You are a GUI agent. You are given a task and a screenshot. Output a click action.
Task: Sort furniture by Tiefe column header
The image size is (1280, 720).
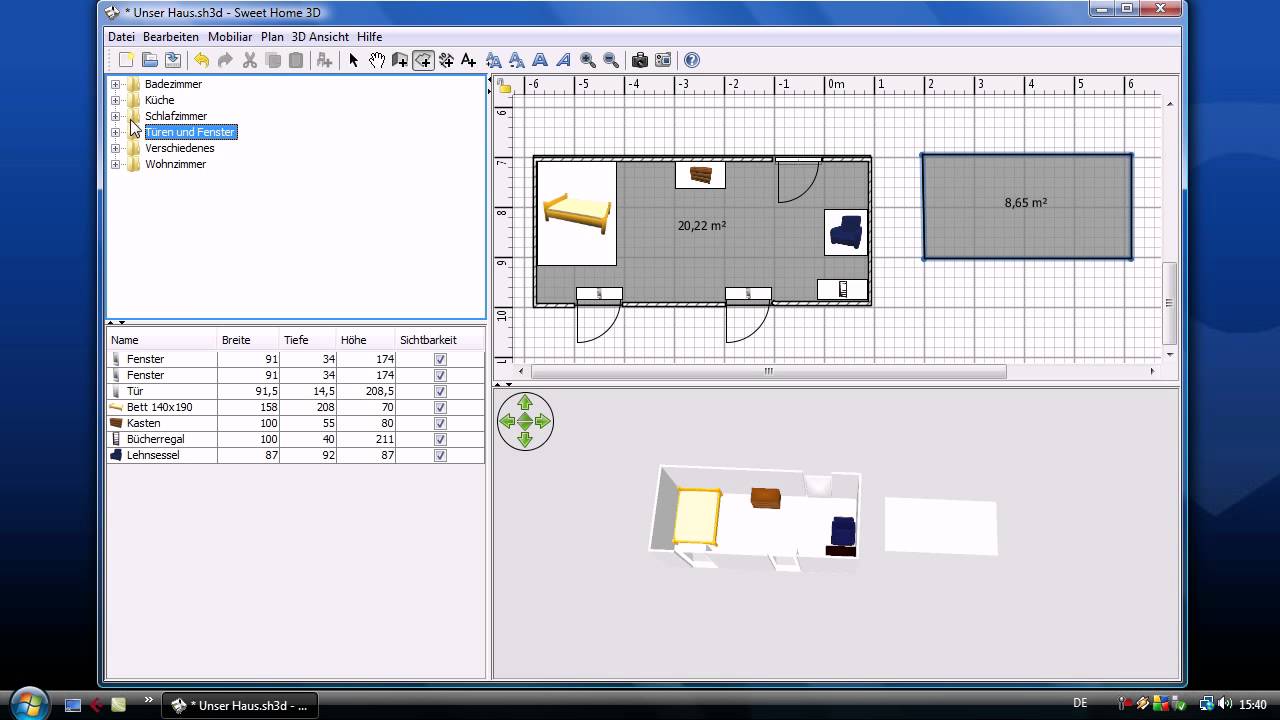[308, 340]
